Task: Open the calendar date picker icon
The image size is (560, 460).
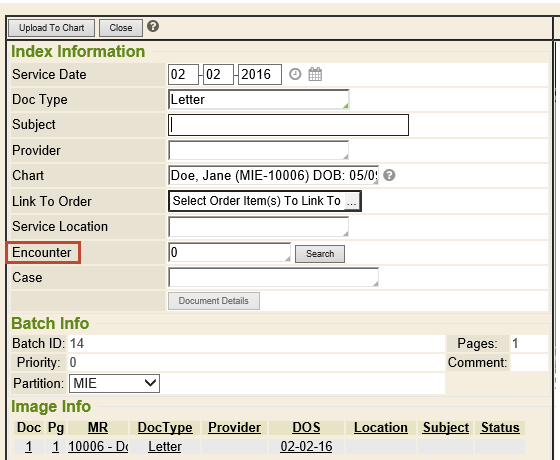Action: [x=315, y=74]
